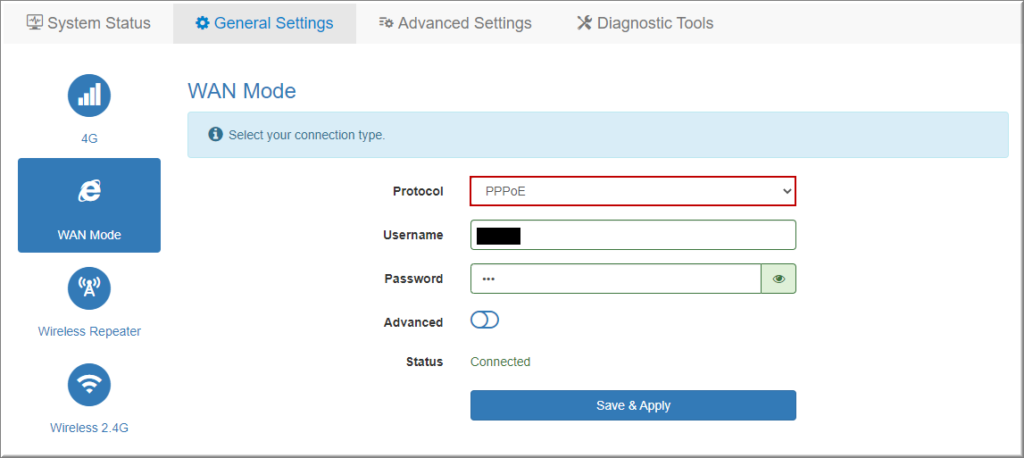Viewport: 1024px width, 458px height.
Task: Toggle the Advanced switch on
Action: tap(484, 321)
